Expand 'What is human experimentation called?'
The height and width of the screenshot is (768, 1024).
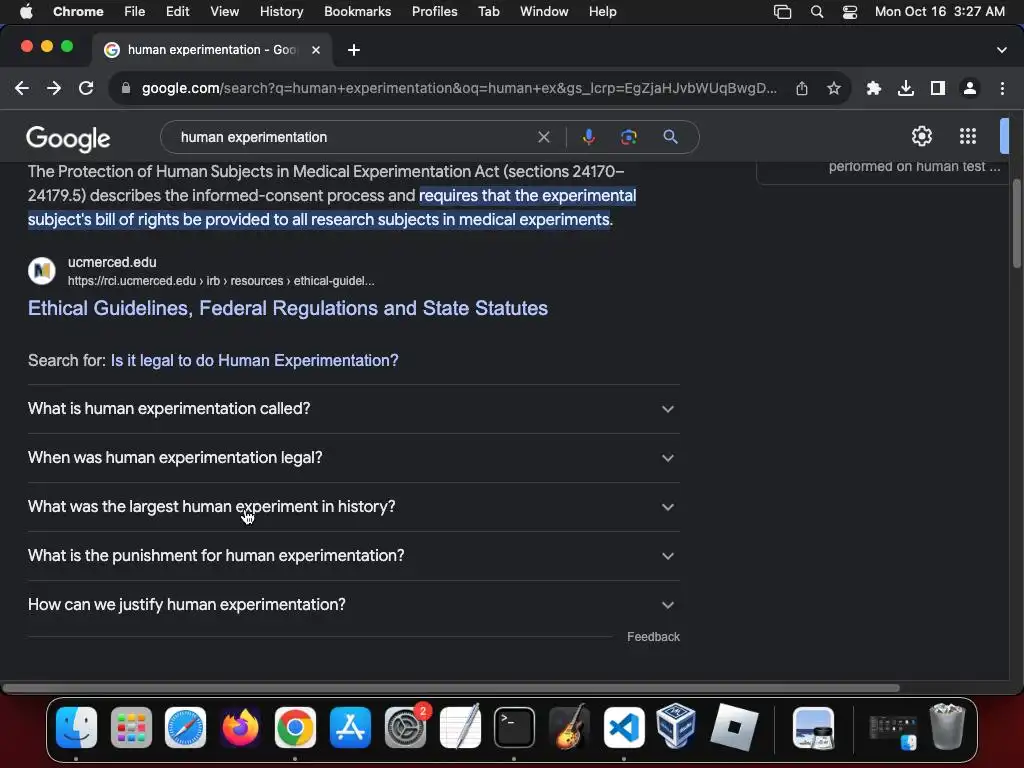(353, 409)
